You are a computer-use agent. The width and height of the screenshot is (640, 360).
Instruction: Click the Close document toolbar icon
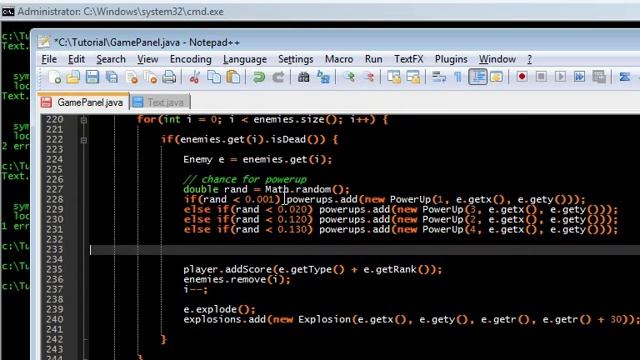131,77
